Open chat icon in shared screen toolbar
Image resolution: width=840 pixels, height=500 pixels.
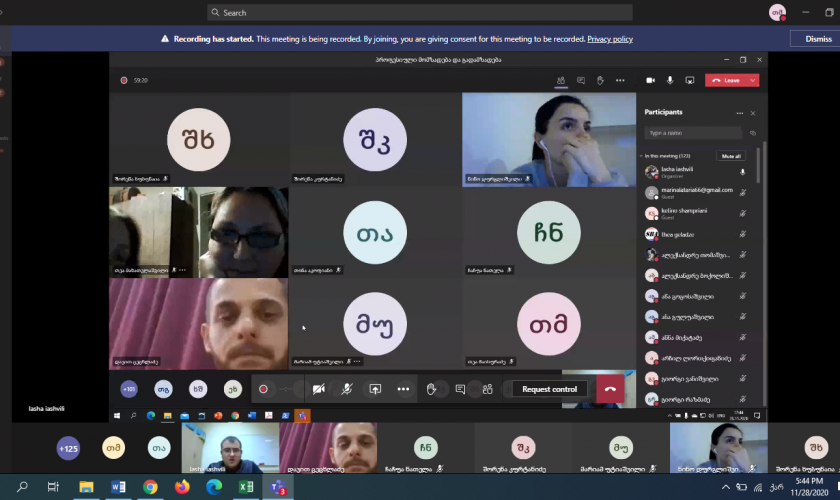coord(581,80)
